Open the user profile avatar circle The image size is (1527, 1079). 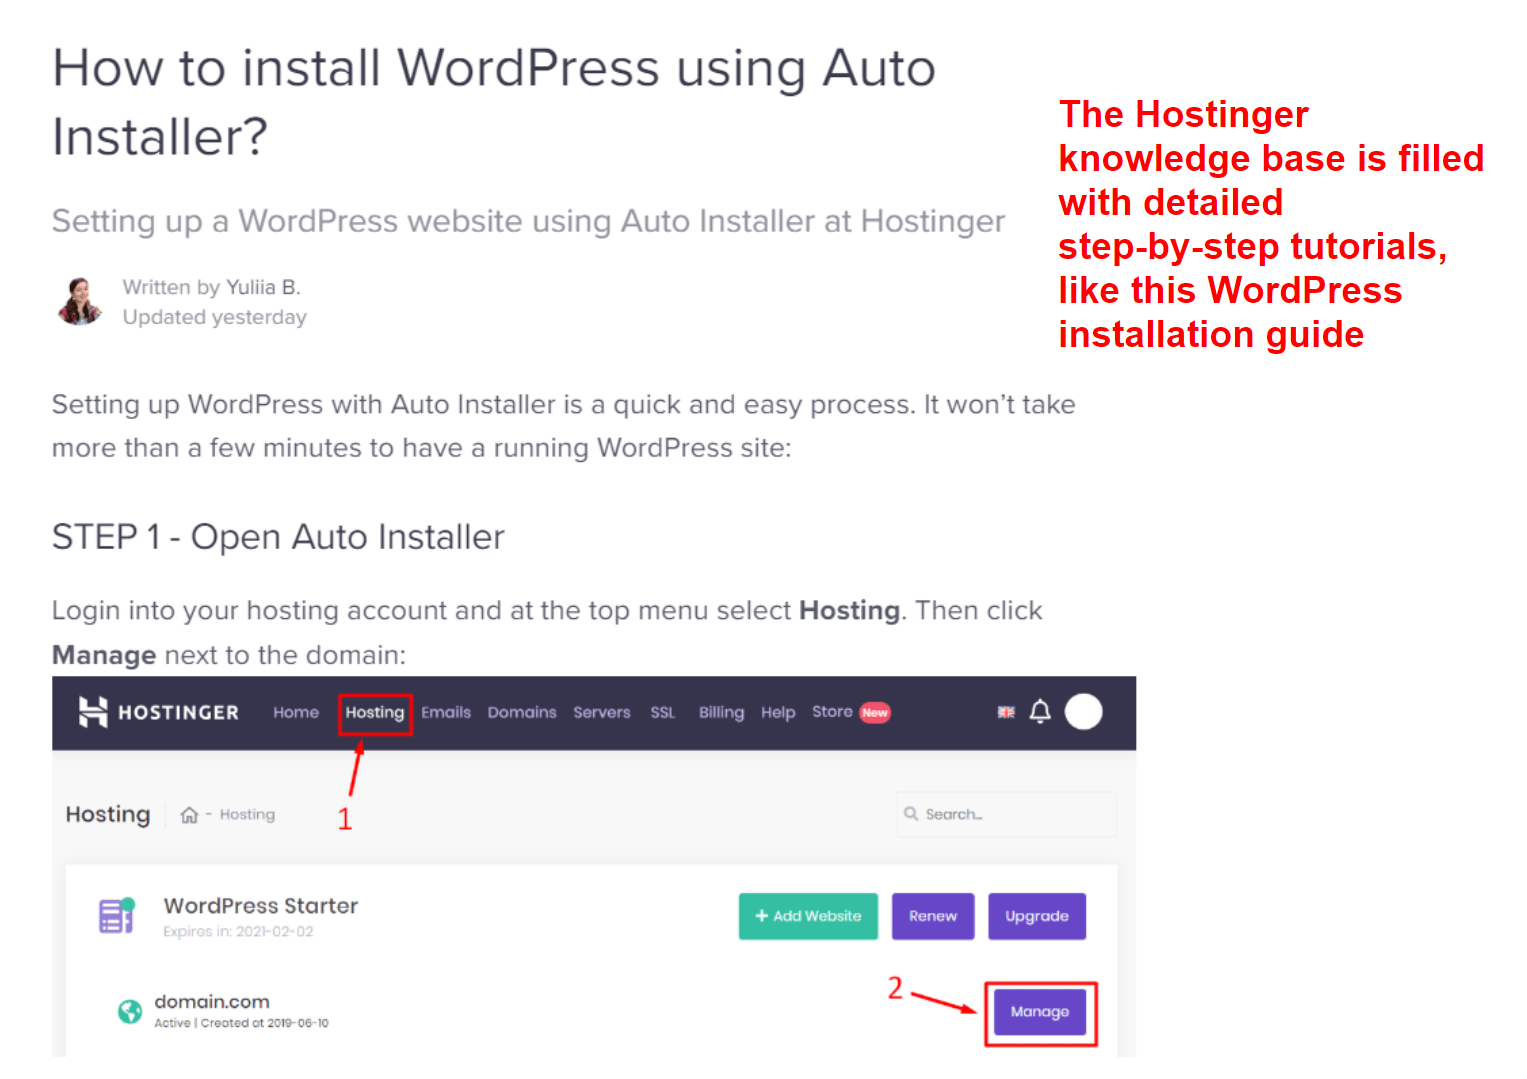(1084, 712)
